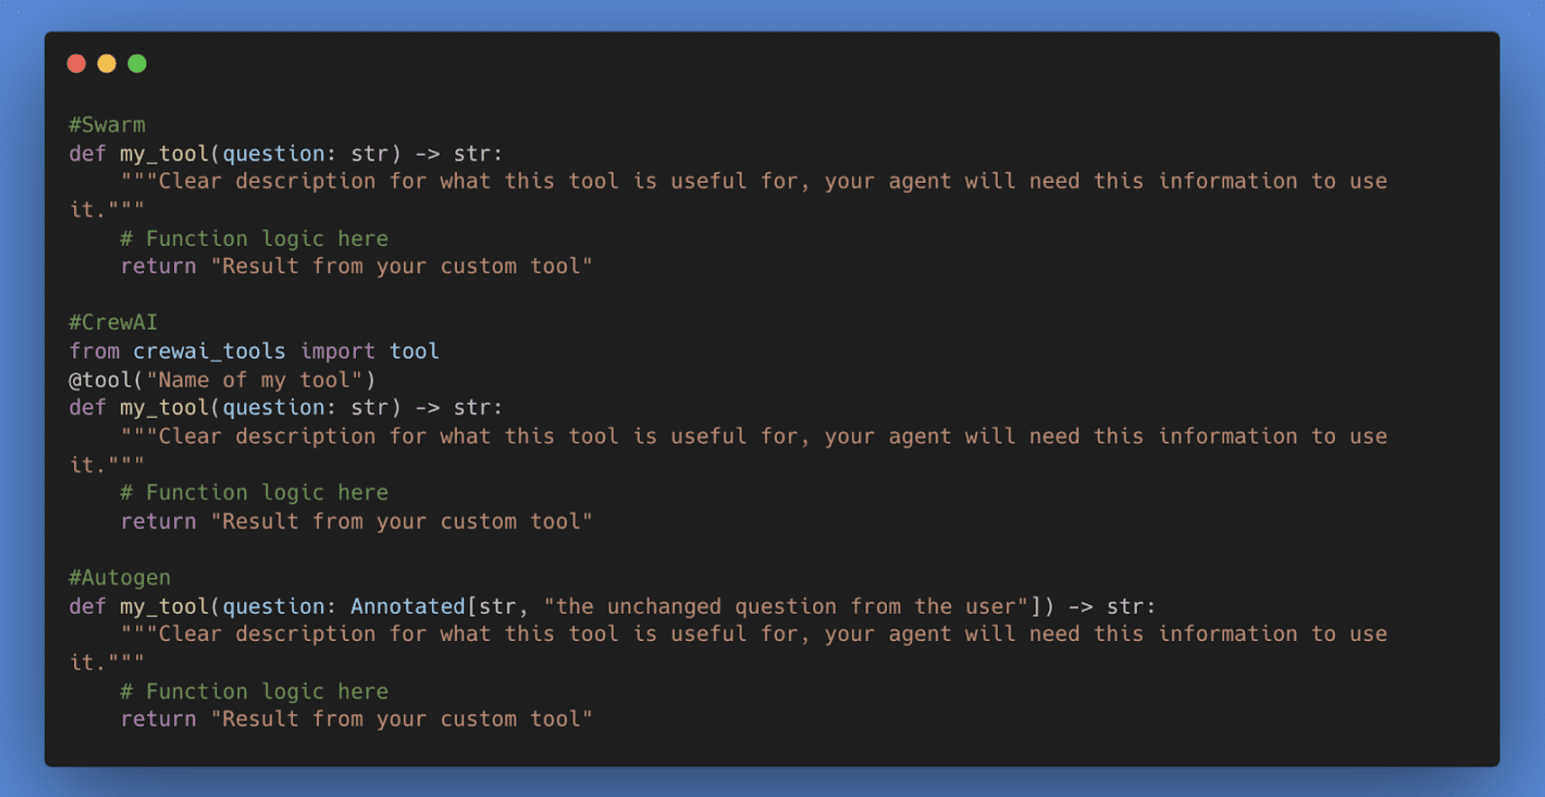The image size is (1545, 797).
Task: Click "# Function logic here" in the CrewAI section
Action: pos(254,492)
